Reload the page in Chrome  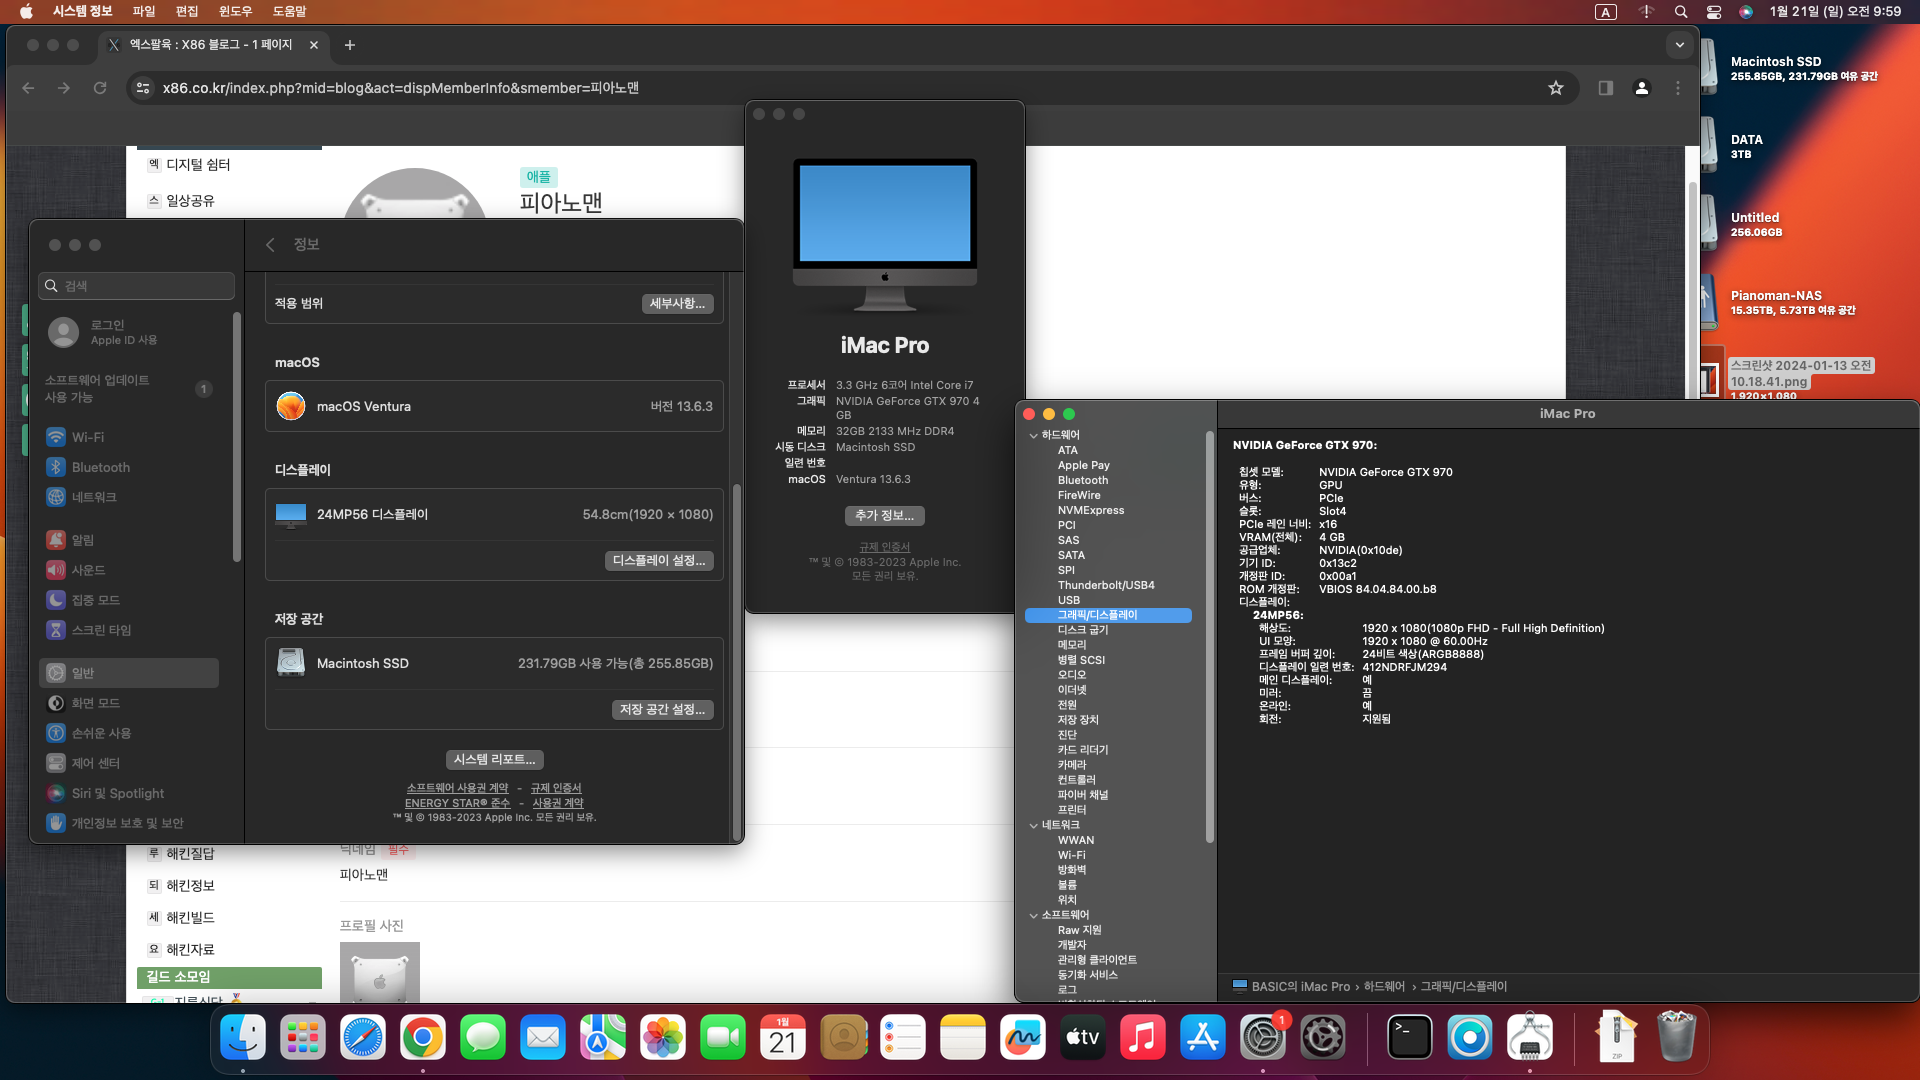(x=100, y=88)
